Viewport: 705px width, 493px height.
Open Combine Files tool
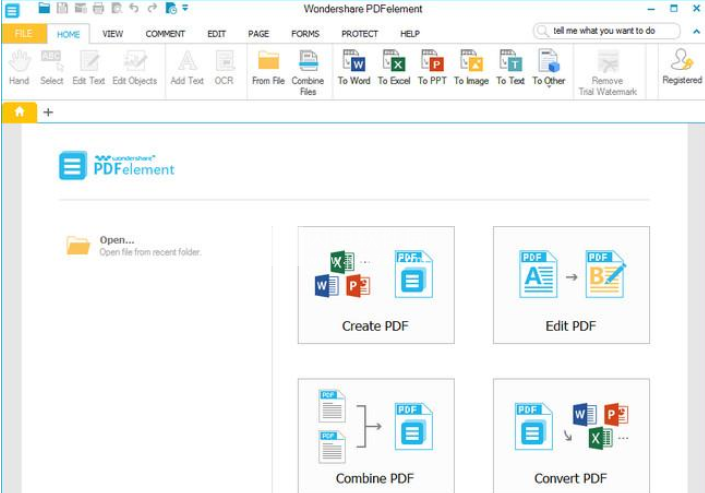(x=308, y=73)
